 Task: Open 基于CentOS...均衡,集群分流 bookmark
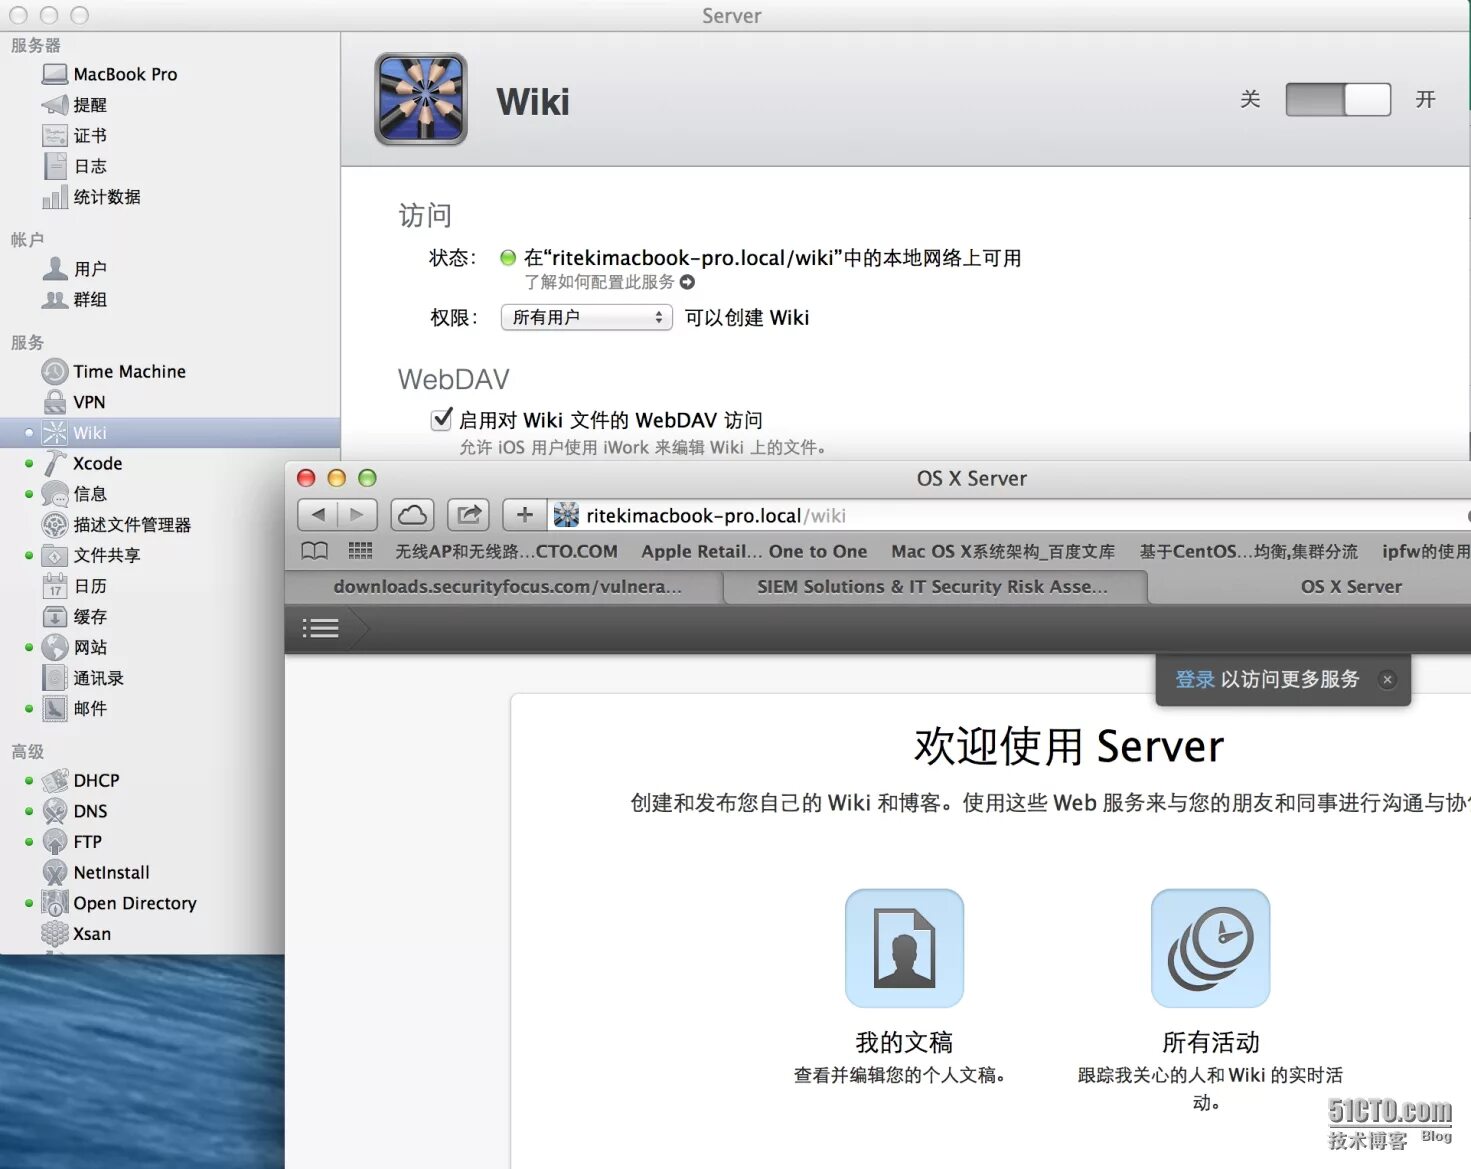(1249, 551)
